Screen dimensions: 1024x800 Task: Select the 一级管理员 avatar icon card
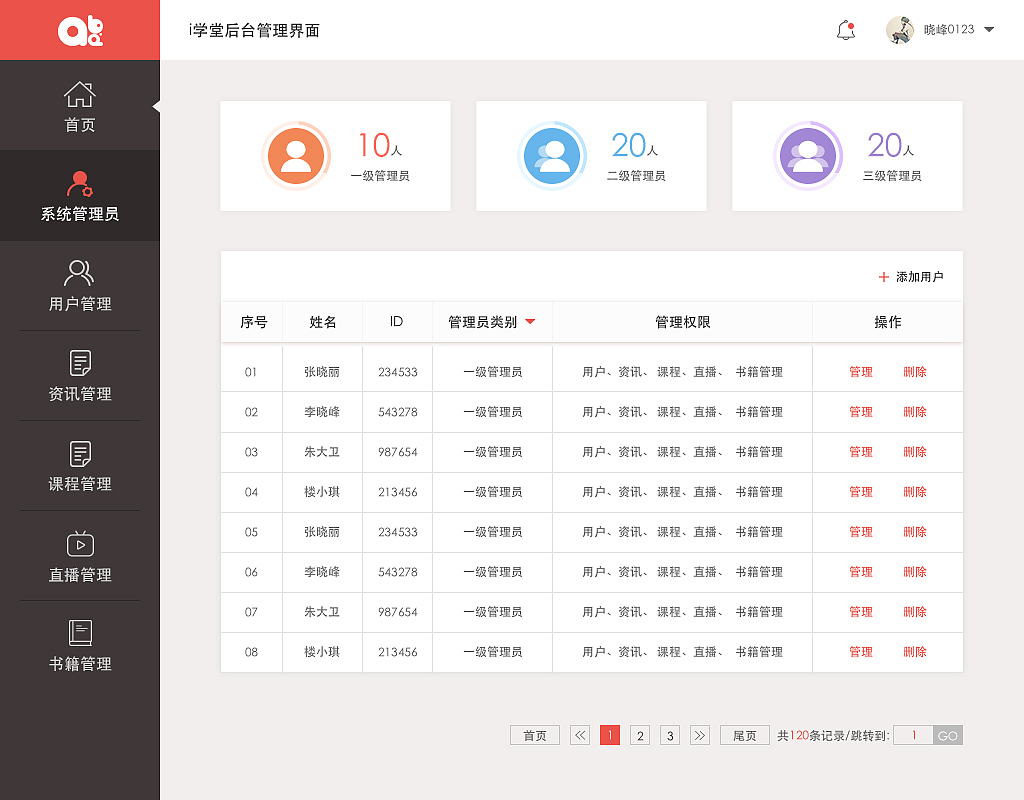point(296,156)
